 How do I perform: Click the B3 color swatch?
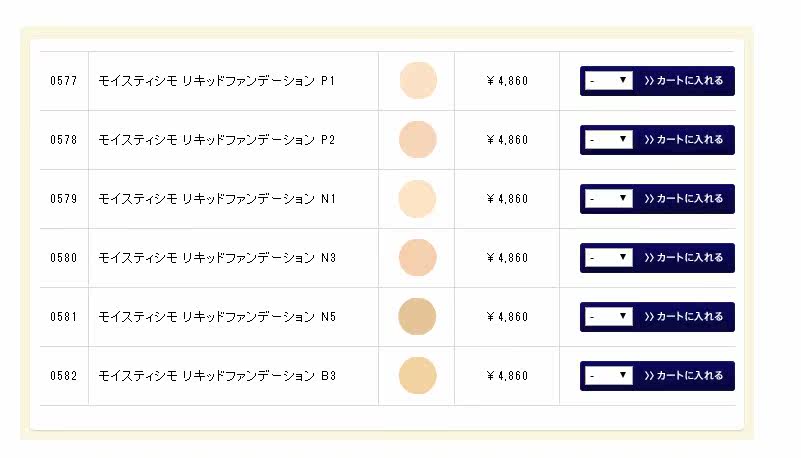click(x=417, y=375)
